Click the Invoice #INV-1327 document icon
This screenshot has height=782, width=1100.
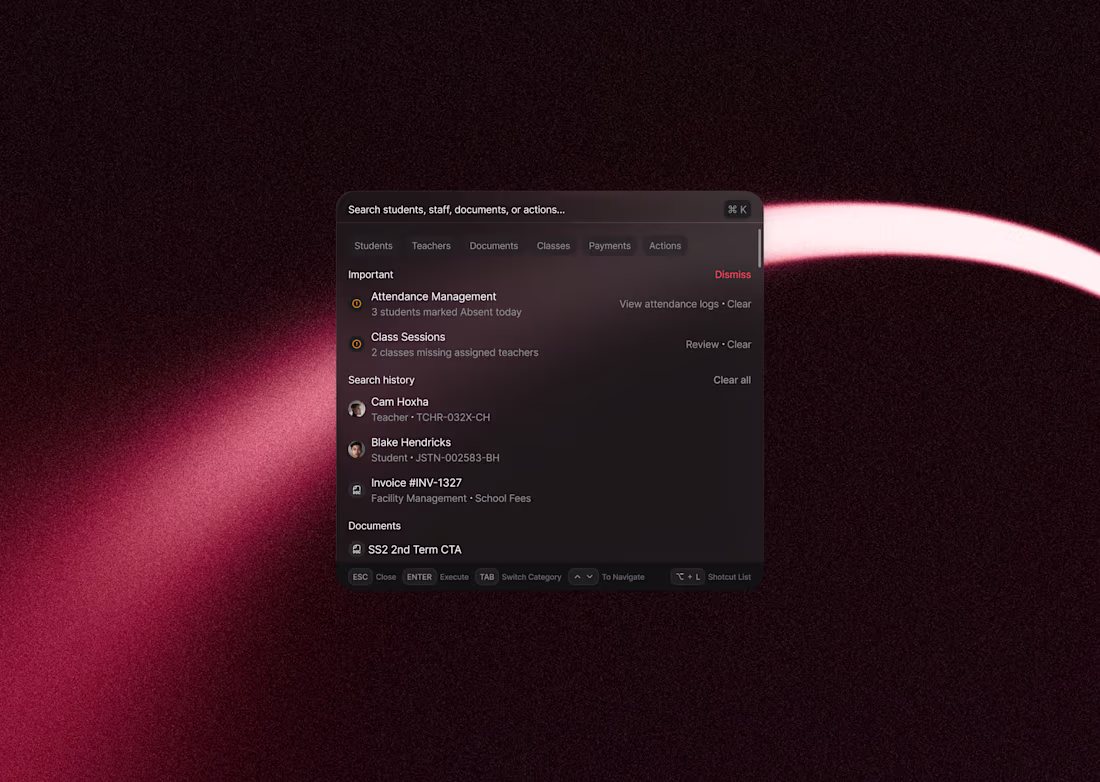356,490
